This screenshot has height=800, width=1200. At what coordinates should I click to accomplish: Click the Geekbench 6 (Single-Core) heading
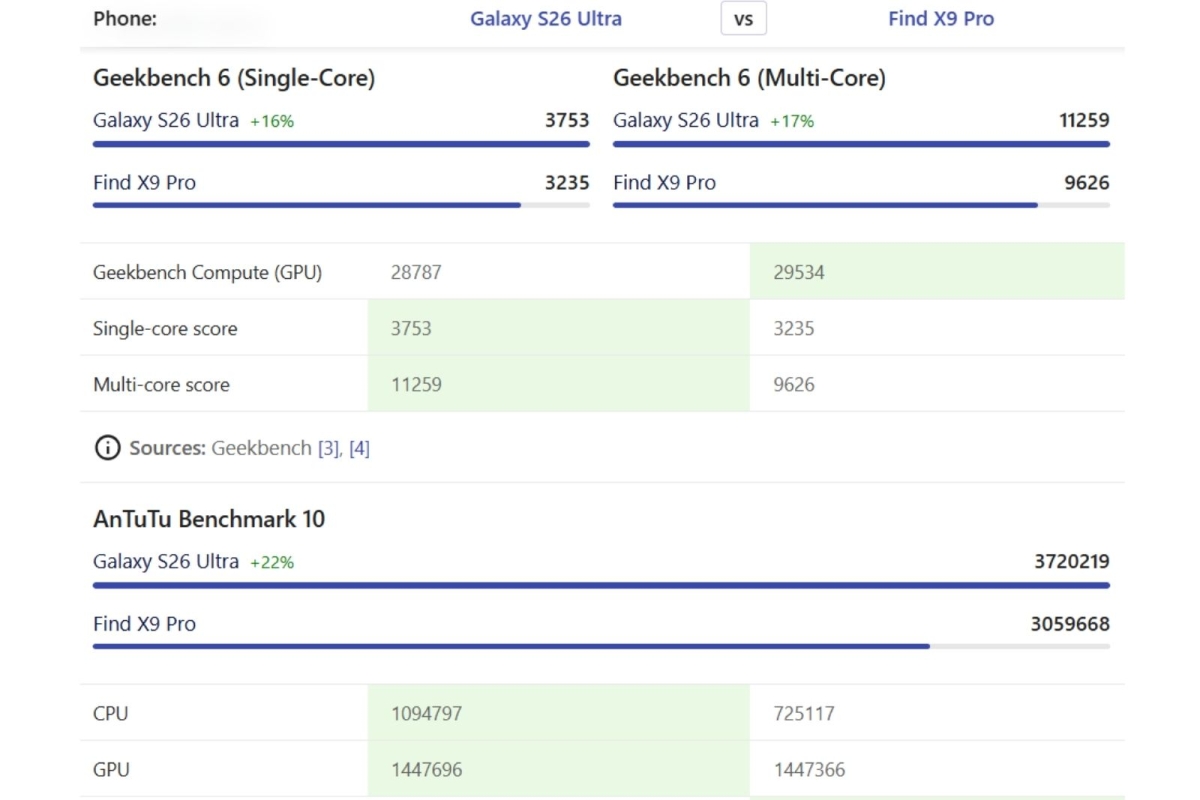click(234, 78)
